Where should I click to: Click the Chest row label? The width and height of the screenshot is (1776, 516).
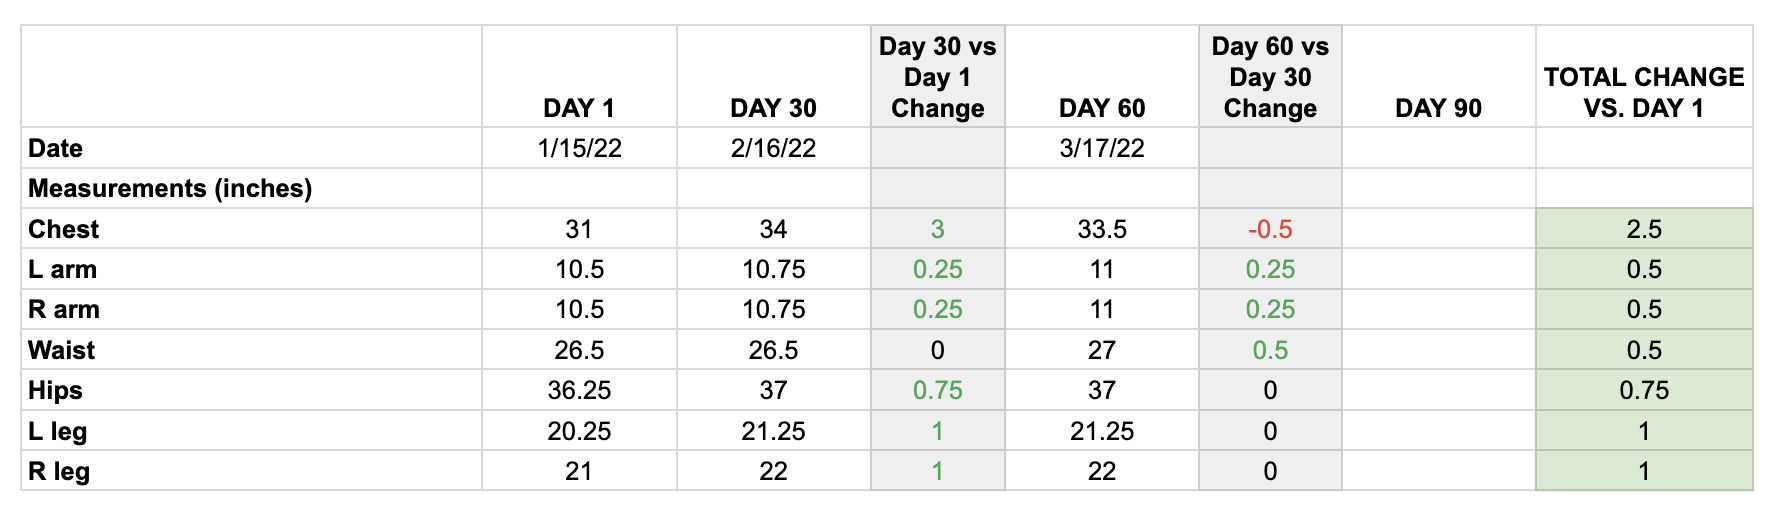[x=251, y=229]
